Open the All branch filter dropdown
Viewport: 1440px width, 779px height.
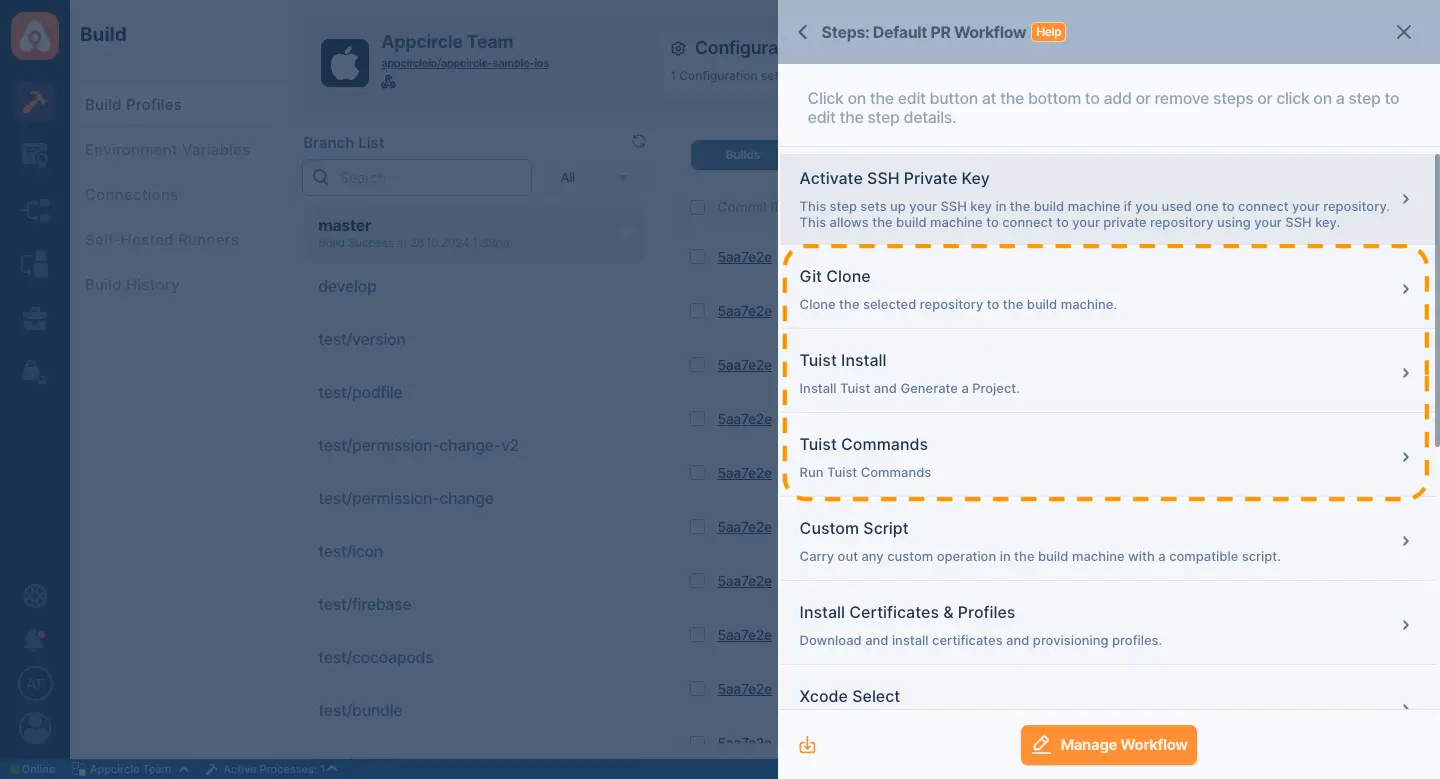point(594,178)
